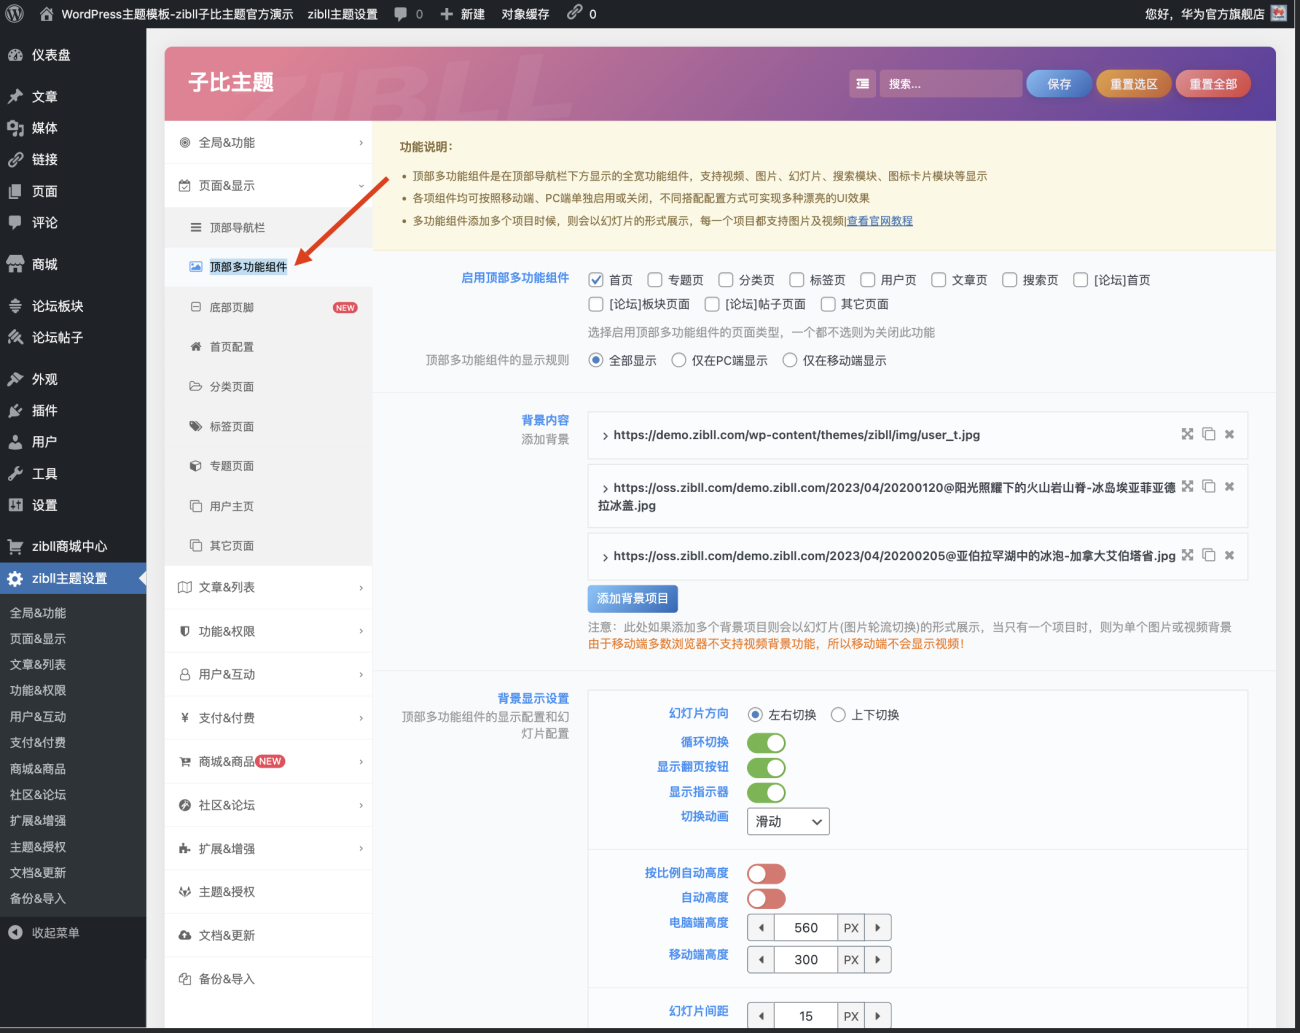Click the WordPress logo icon in admin bar

tap(14, 14)
